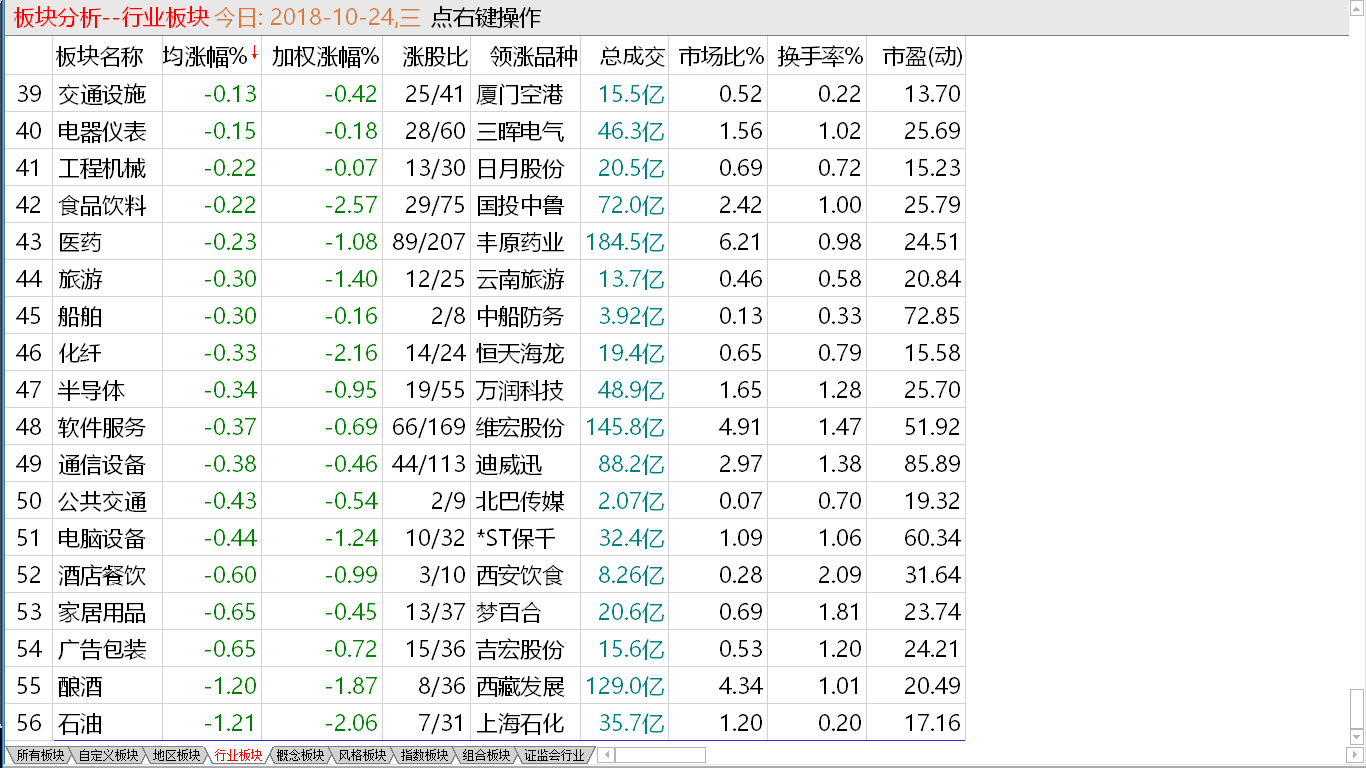This screenshot has width=1366, height=768.
Task: Switch to the 指数板块 tab
Action: [x=423, y=755]
